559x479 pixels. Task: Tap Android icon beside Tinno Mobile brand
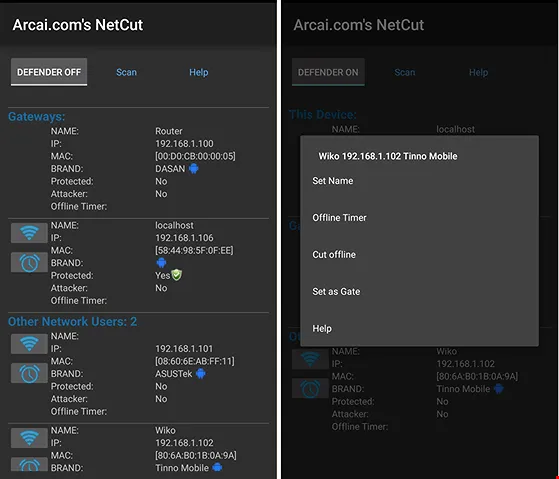click(217, 467)
